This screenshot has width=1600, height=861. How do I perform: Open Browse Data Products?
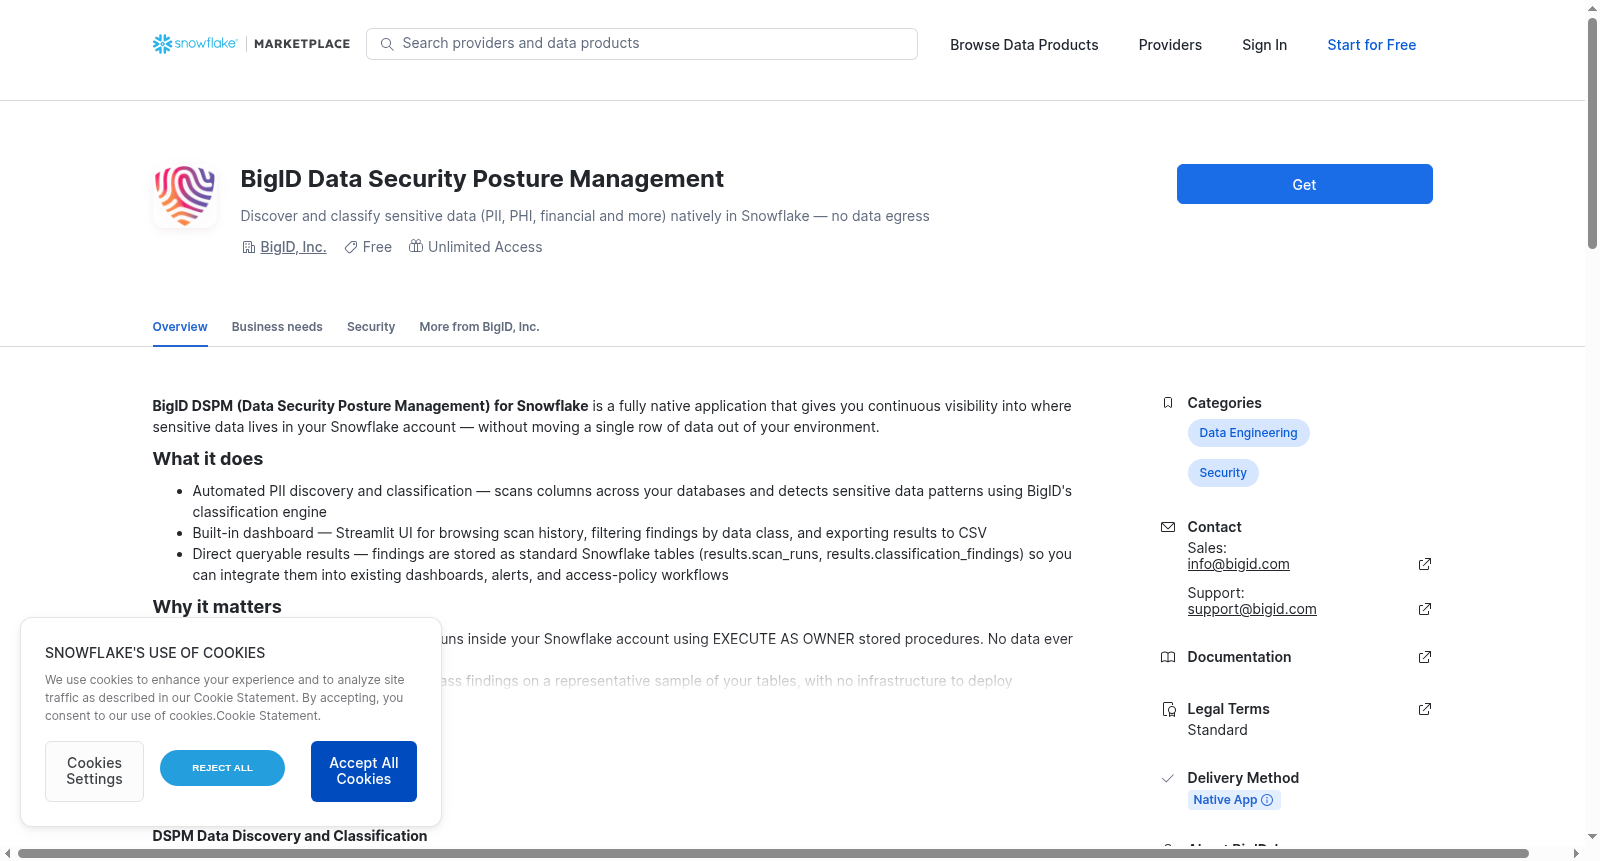click(x=1024, y=45)
